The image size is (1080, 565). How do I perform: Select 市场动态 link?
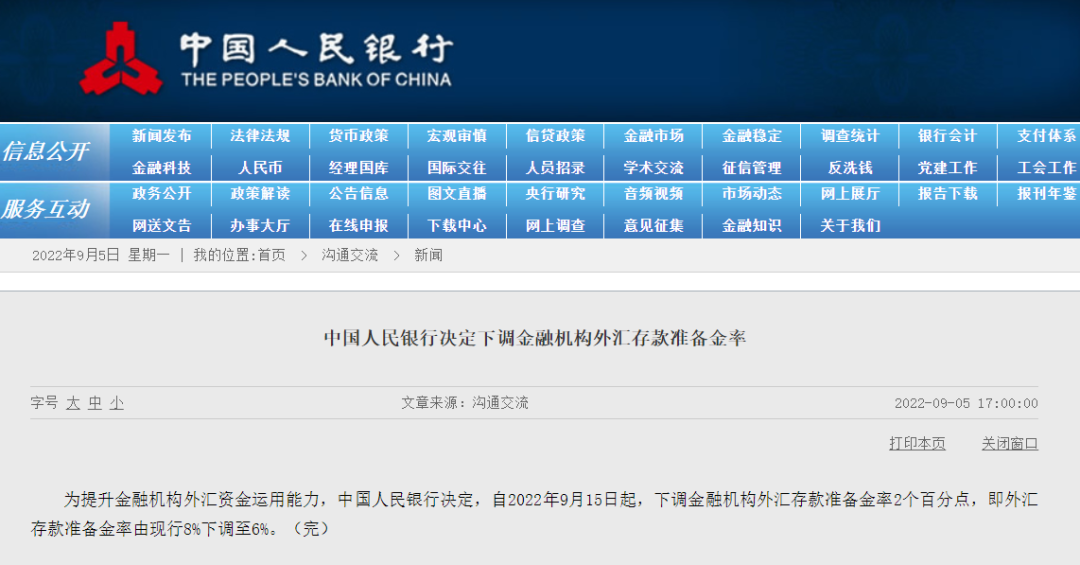point(752,194)
